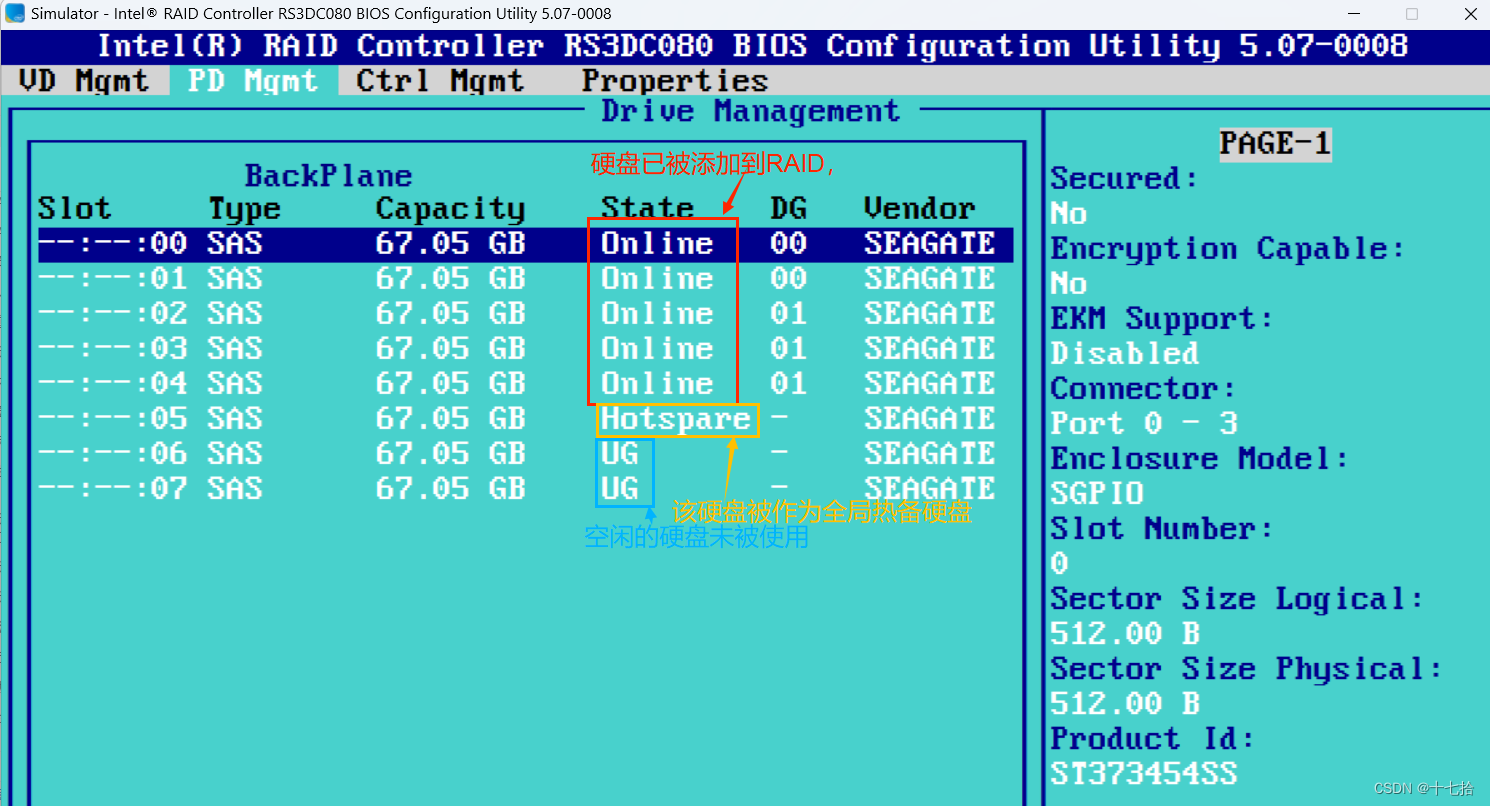1490x806 pixels.
Task: Click the Port 0 - 3 value
Action: click(x=1143, y=424)
